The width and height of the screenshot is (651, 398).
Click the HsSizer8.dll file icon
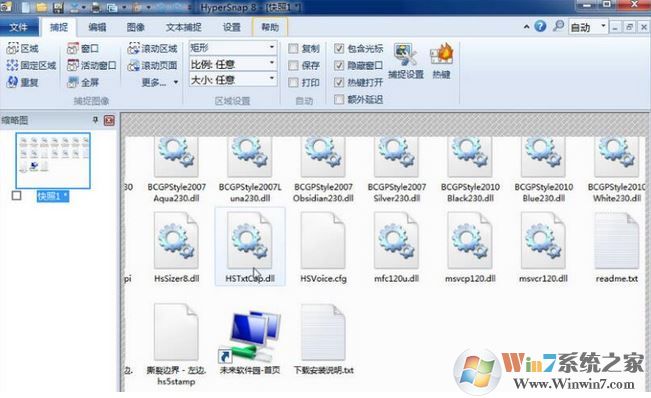tap(176, 240)
